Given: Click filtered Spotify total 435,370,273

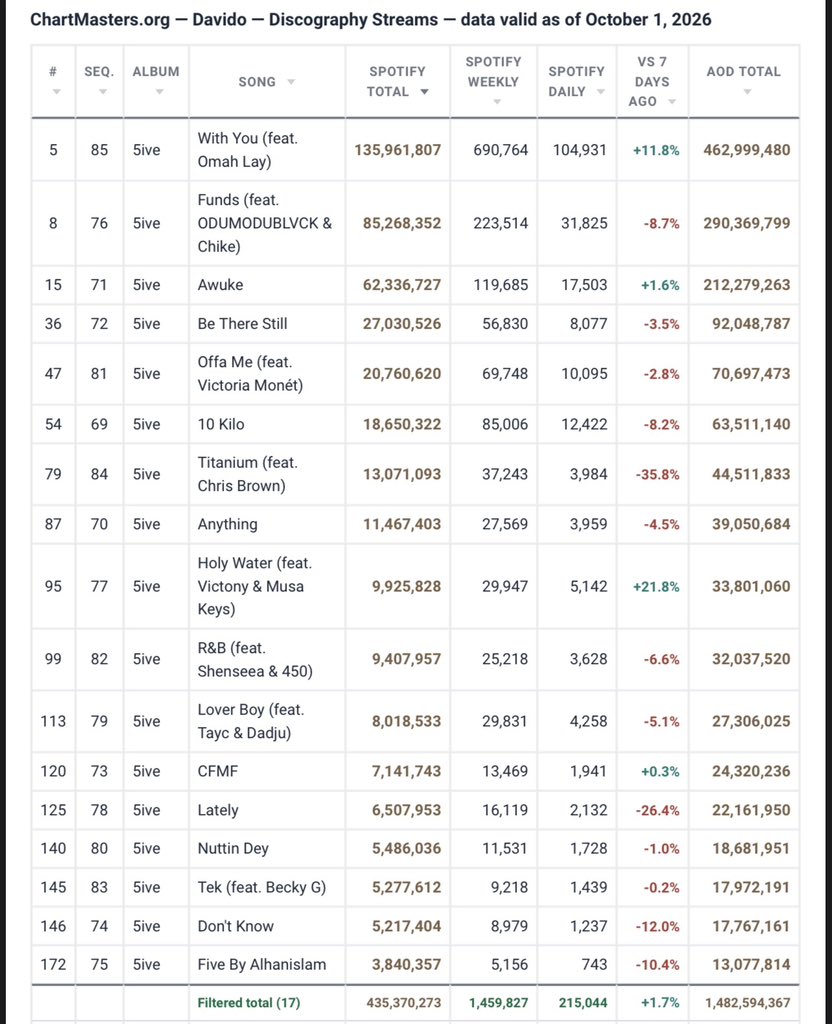Looking at the screenshot, I should point(404,1002).
